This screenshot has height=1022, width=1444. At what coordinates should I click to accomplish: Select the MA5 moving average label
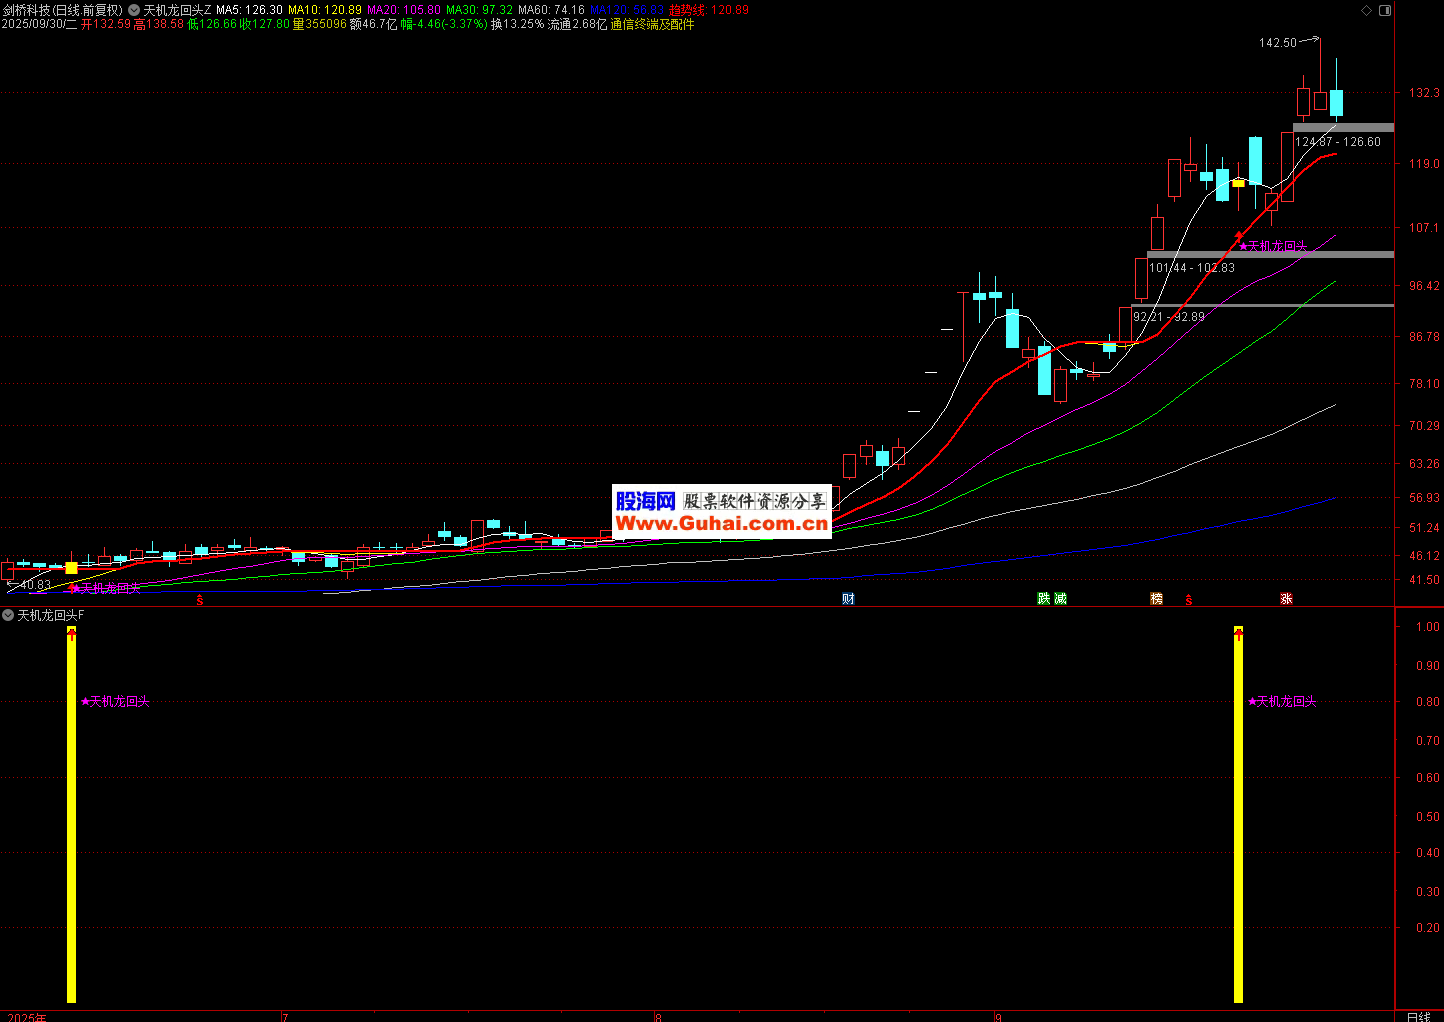pos(249,10)
